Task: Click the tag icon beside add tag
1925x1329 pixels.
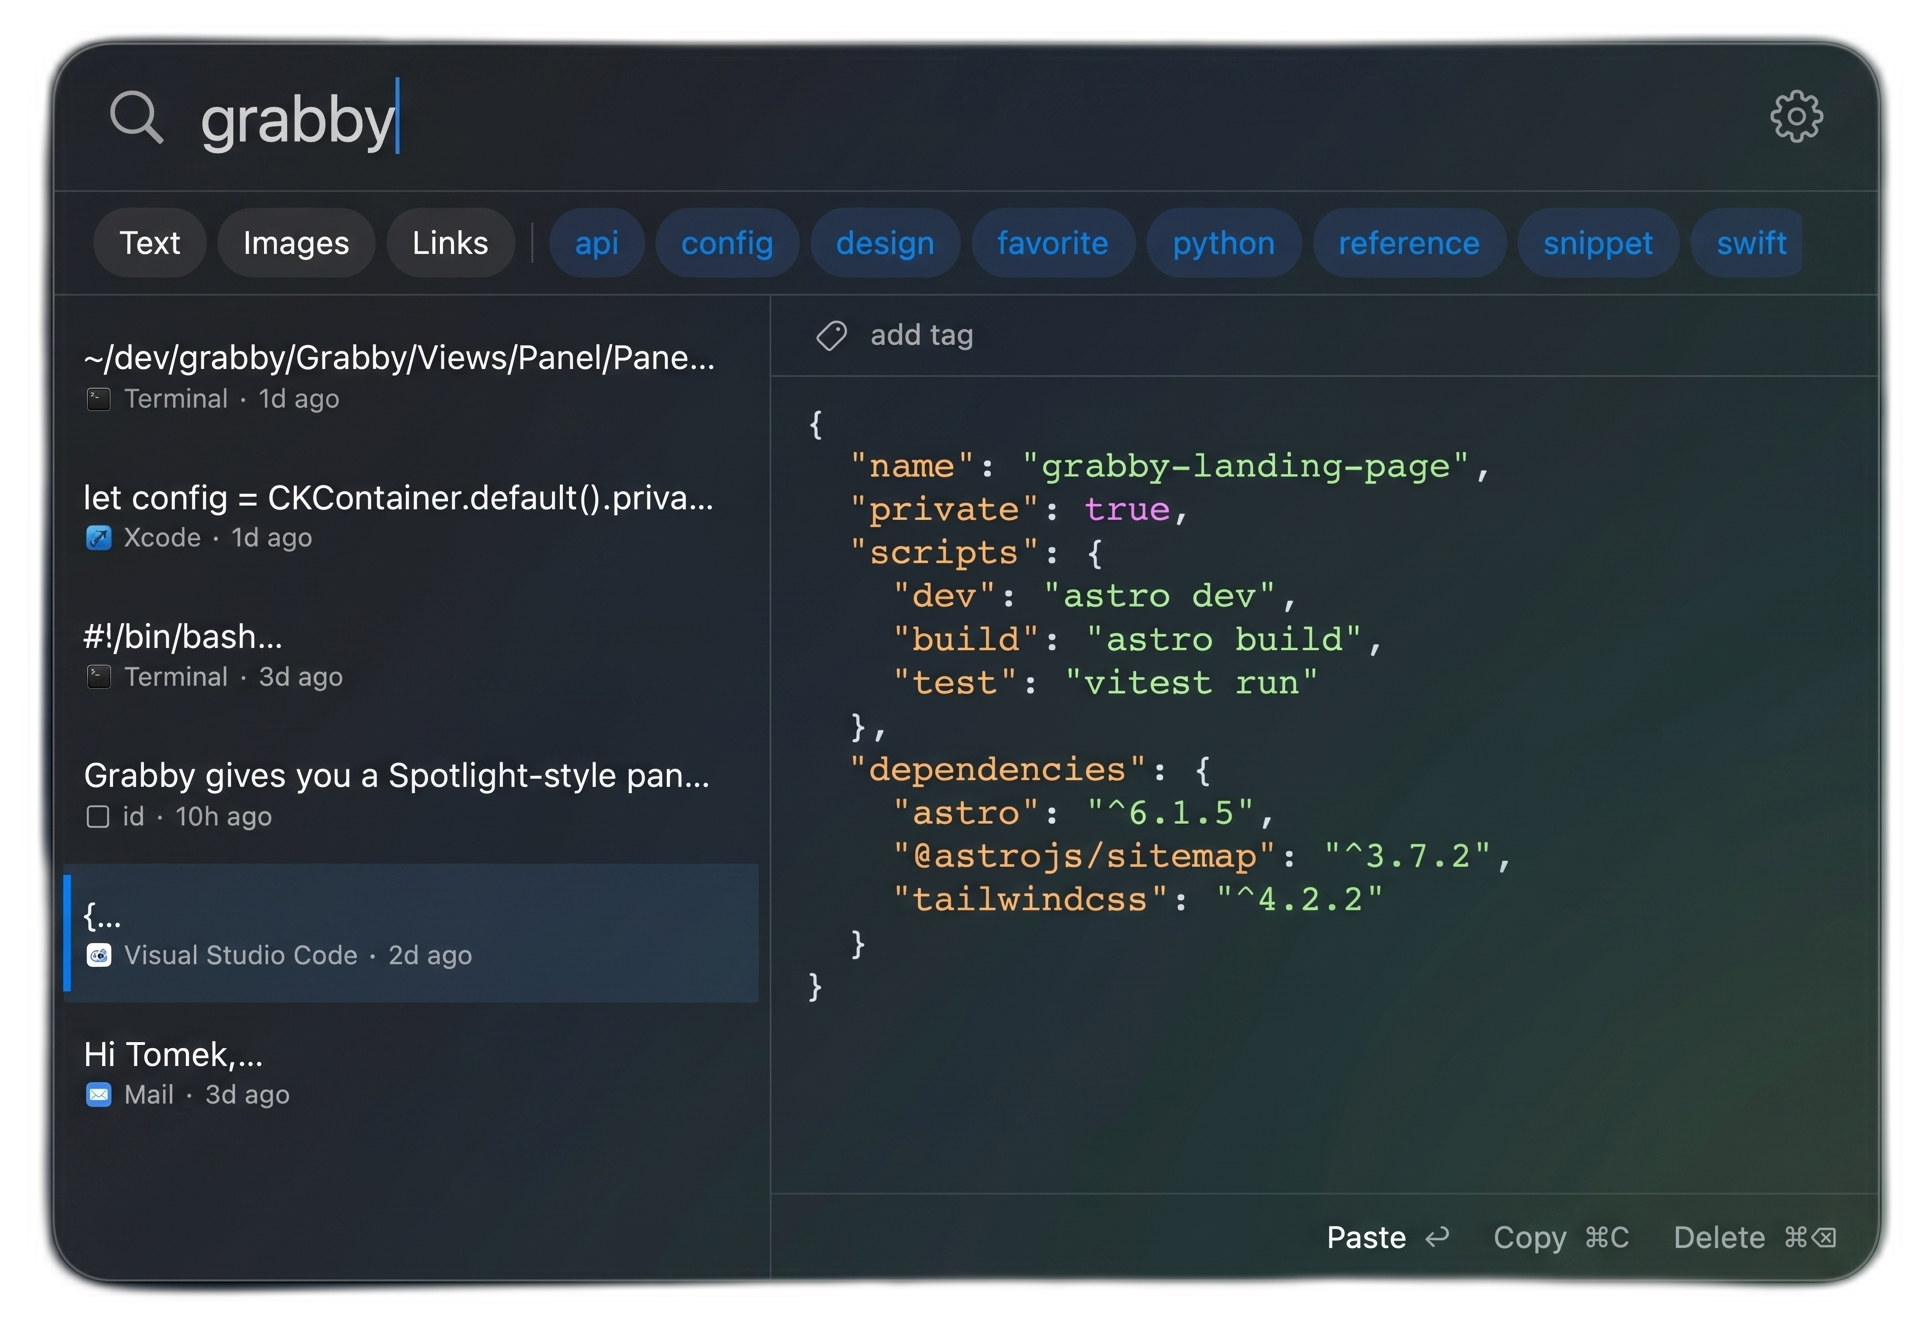Action: 831,336
